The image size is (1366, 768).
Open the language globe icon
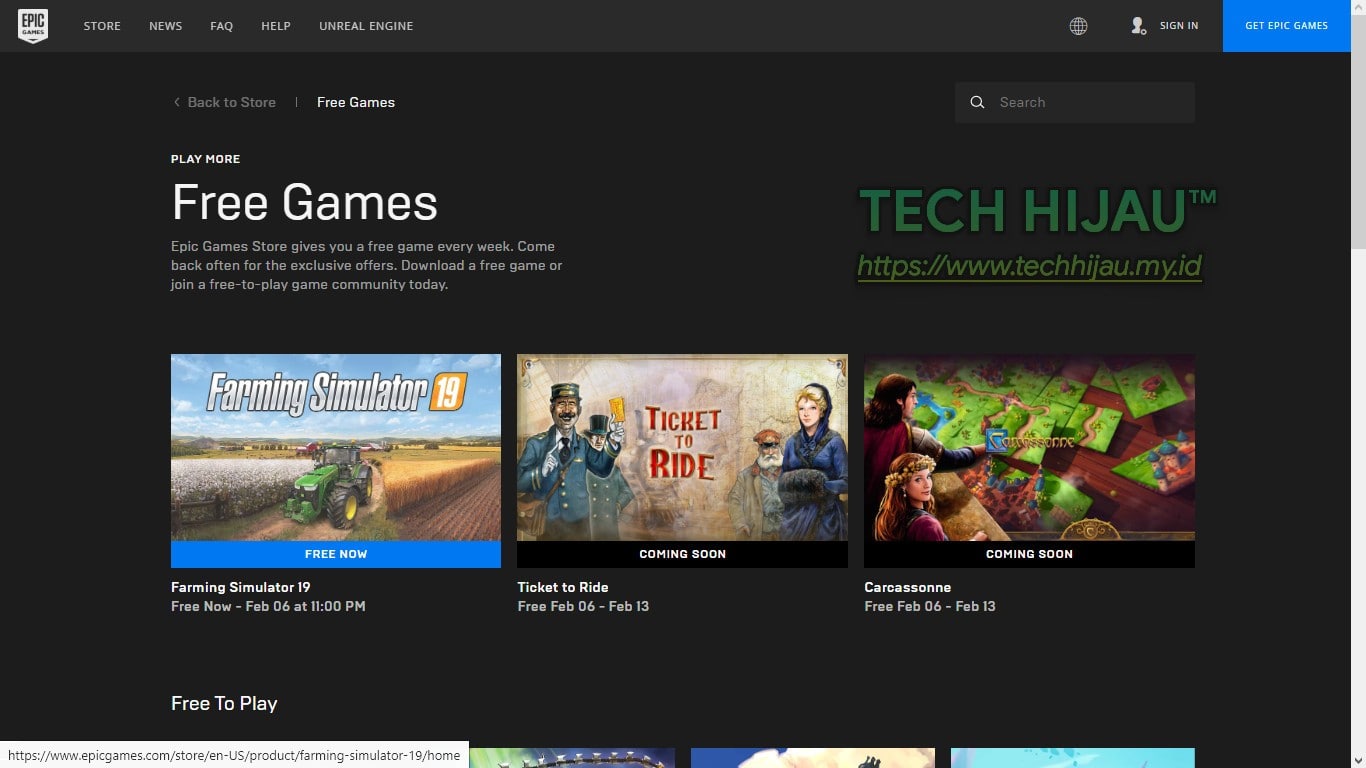(1078, 26)
